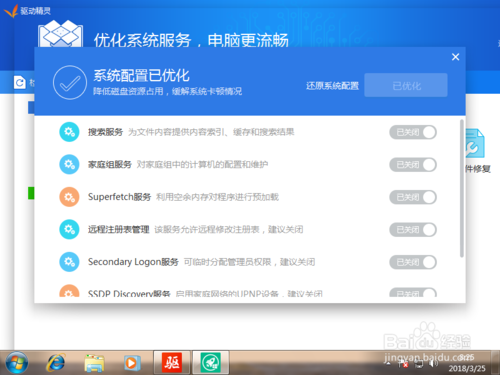500x375 pixels.
Task: Switch to the green rocket taskbar app
Action: point(210,362)
